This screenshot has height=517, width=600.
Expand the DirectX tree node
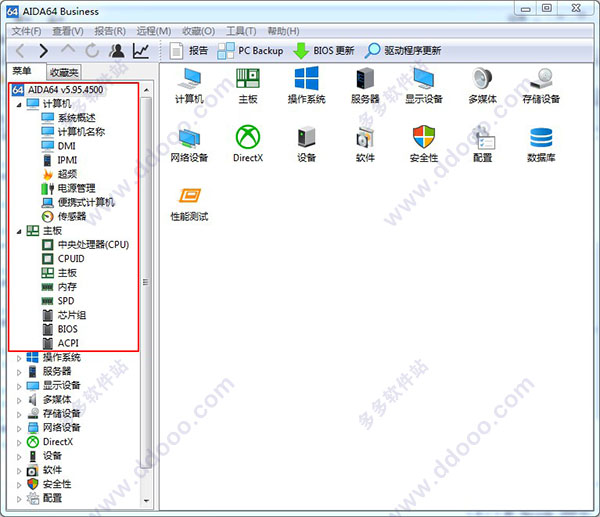(19, 443)
